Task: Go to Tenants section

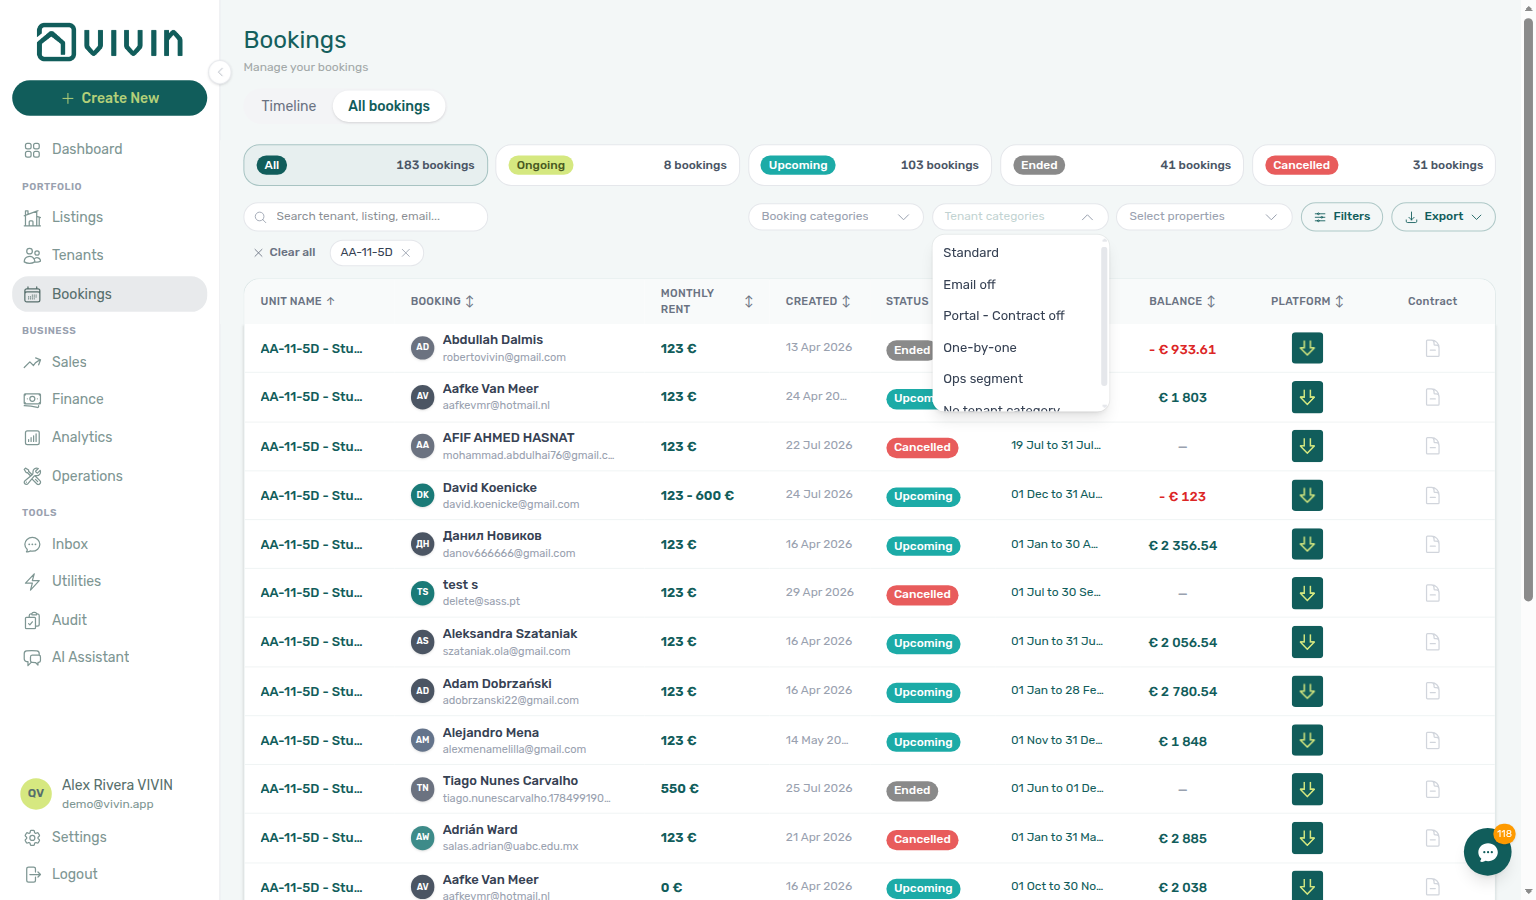Action: [77, 255]
